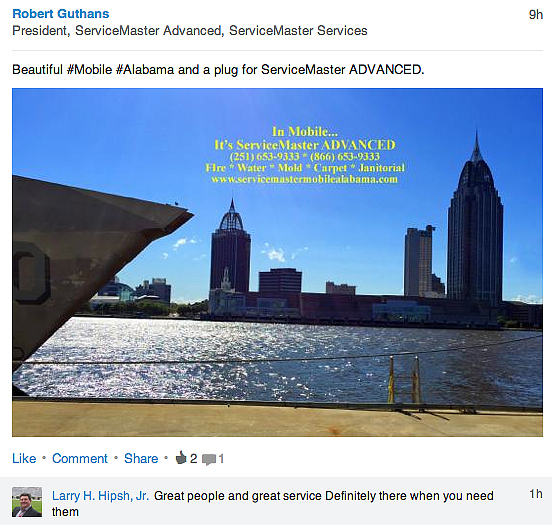Click the servicemastermobilealabama.com text in image

[305, 179]
